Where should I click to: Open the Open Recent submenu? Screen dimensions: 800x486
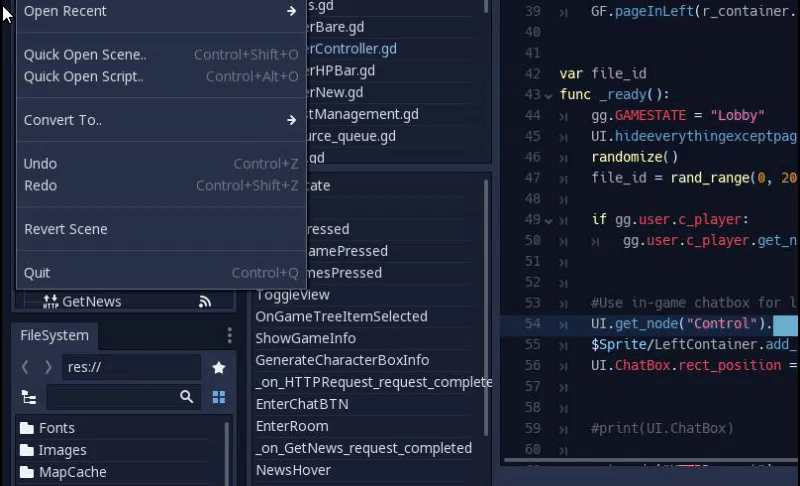click(161, 11)
